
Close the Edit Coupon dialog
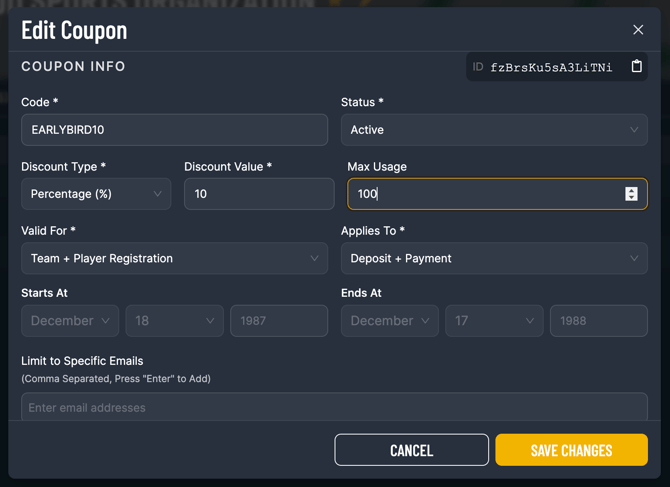click(638, 30)
